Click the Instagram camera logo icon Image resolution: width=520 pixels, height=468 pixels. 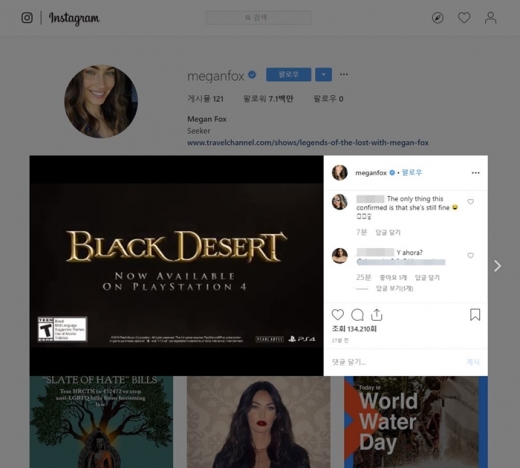[27, 18]
